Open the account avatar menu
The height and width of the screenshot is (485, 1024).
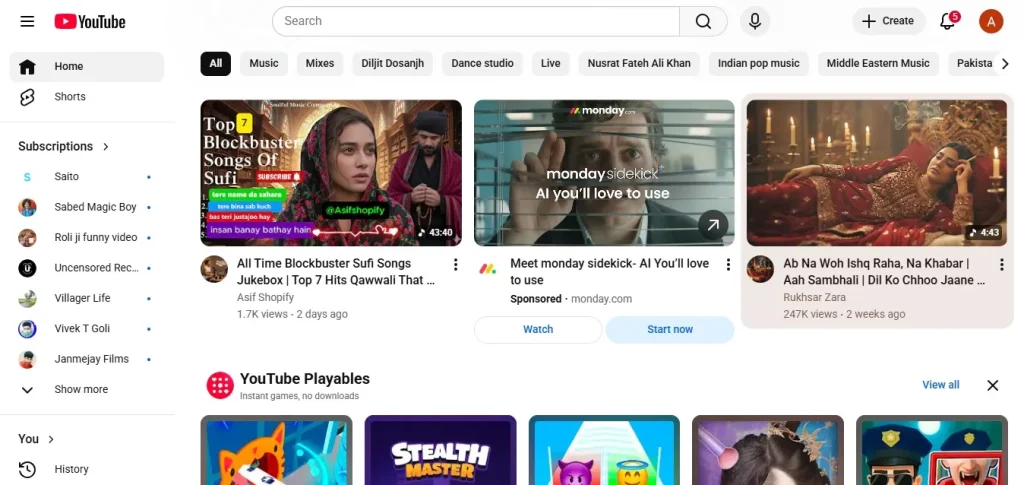pos(991,22)
